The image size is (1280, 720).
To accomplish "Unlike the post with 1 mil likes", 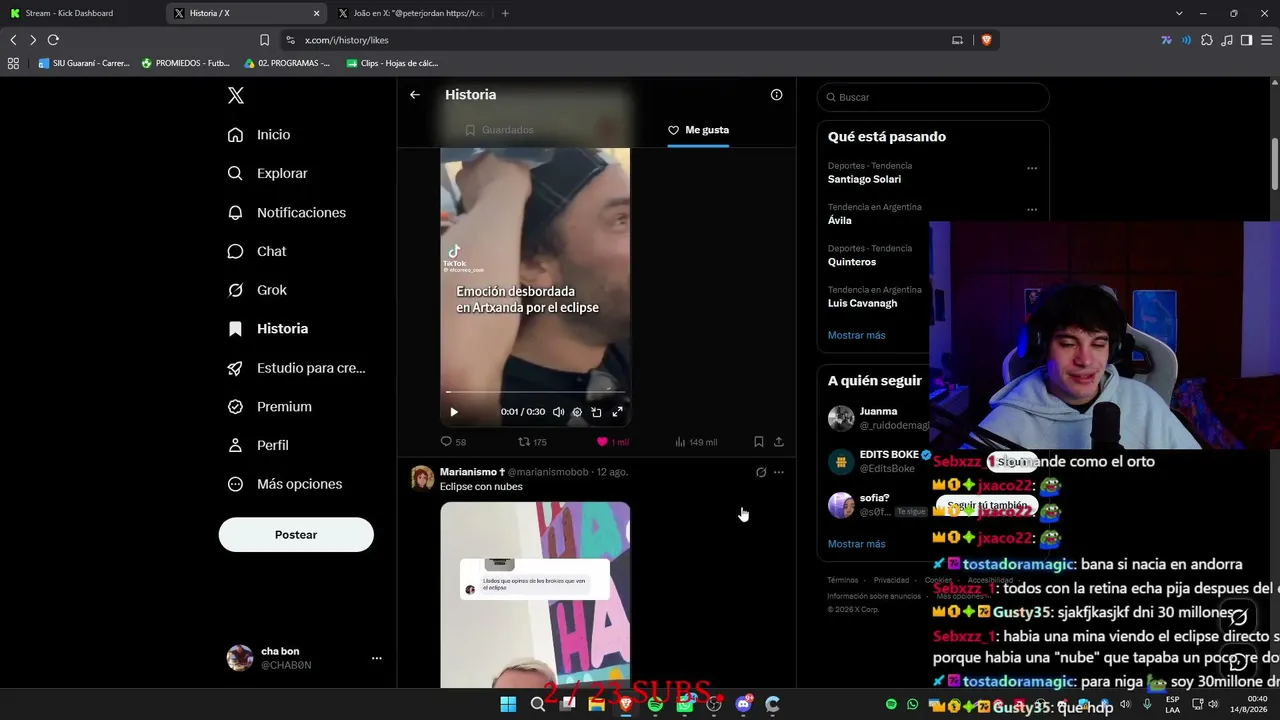I will click(612, 442).
